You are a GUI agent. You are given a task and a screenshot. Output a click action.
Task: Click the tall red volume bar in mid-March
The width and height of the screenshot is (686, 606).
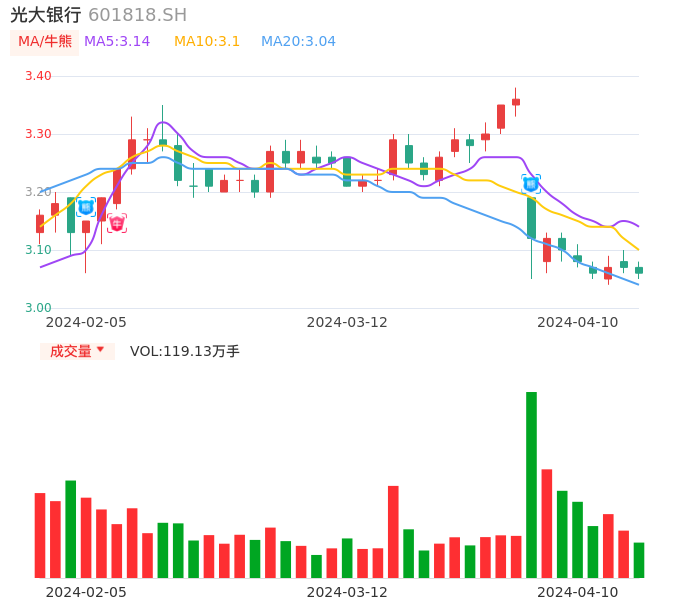click(393, 531)
